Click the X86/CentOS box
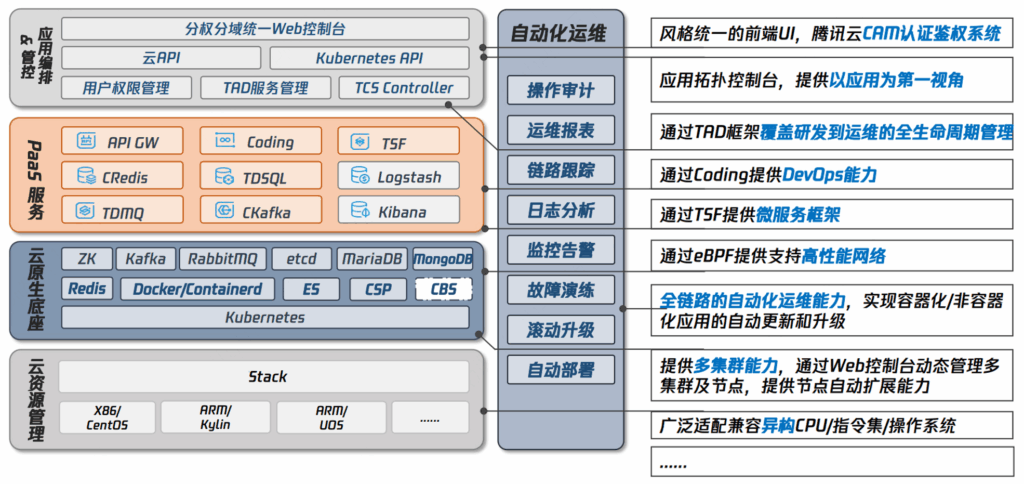The width and height of the screenshot is (1024, 484). tap(107, 417)
